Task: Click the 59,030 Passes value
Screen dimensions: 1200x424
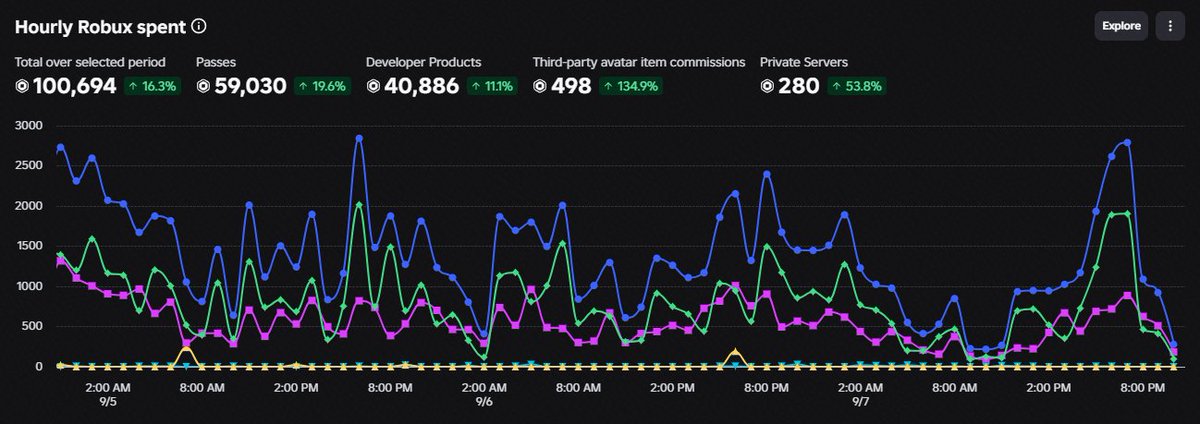Action: coord(251,87)
